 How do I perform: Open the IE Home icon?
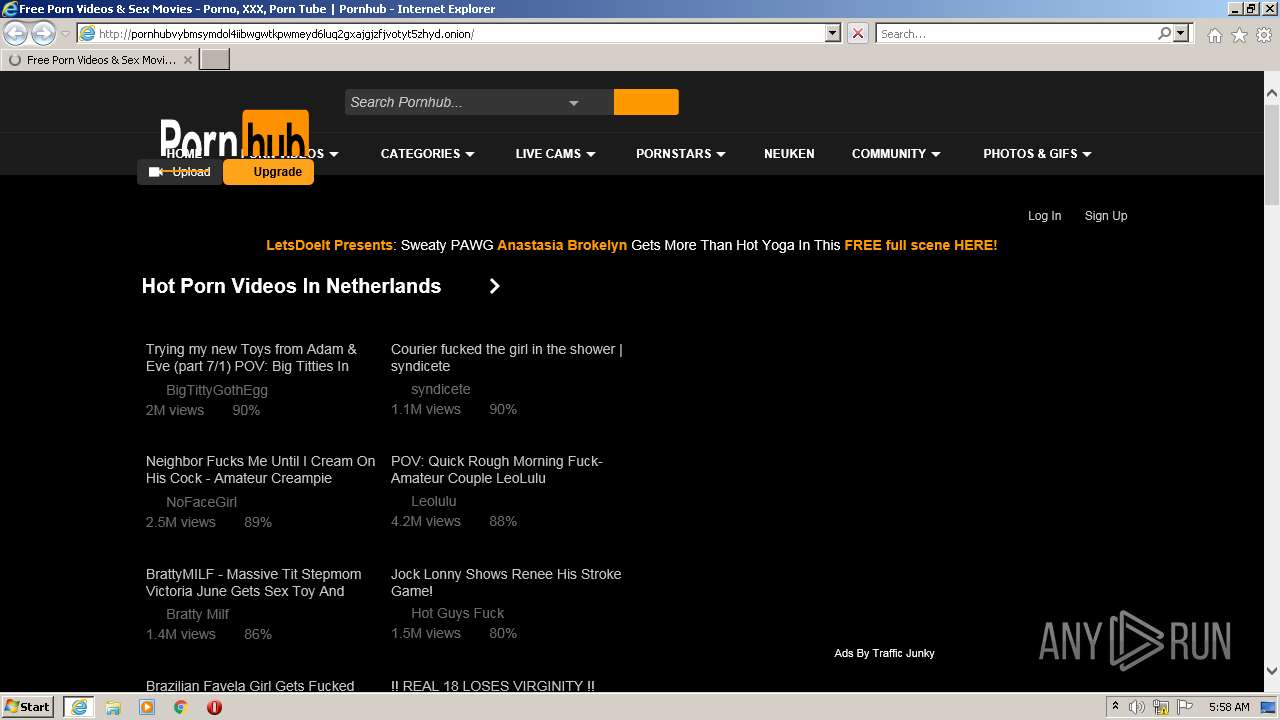[1214, 34]
